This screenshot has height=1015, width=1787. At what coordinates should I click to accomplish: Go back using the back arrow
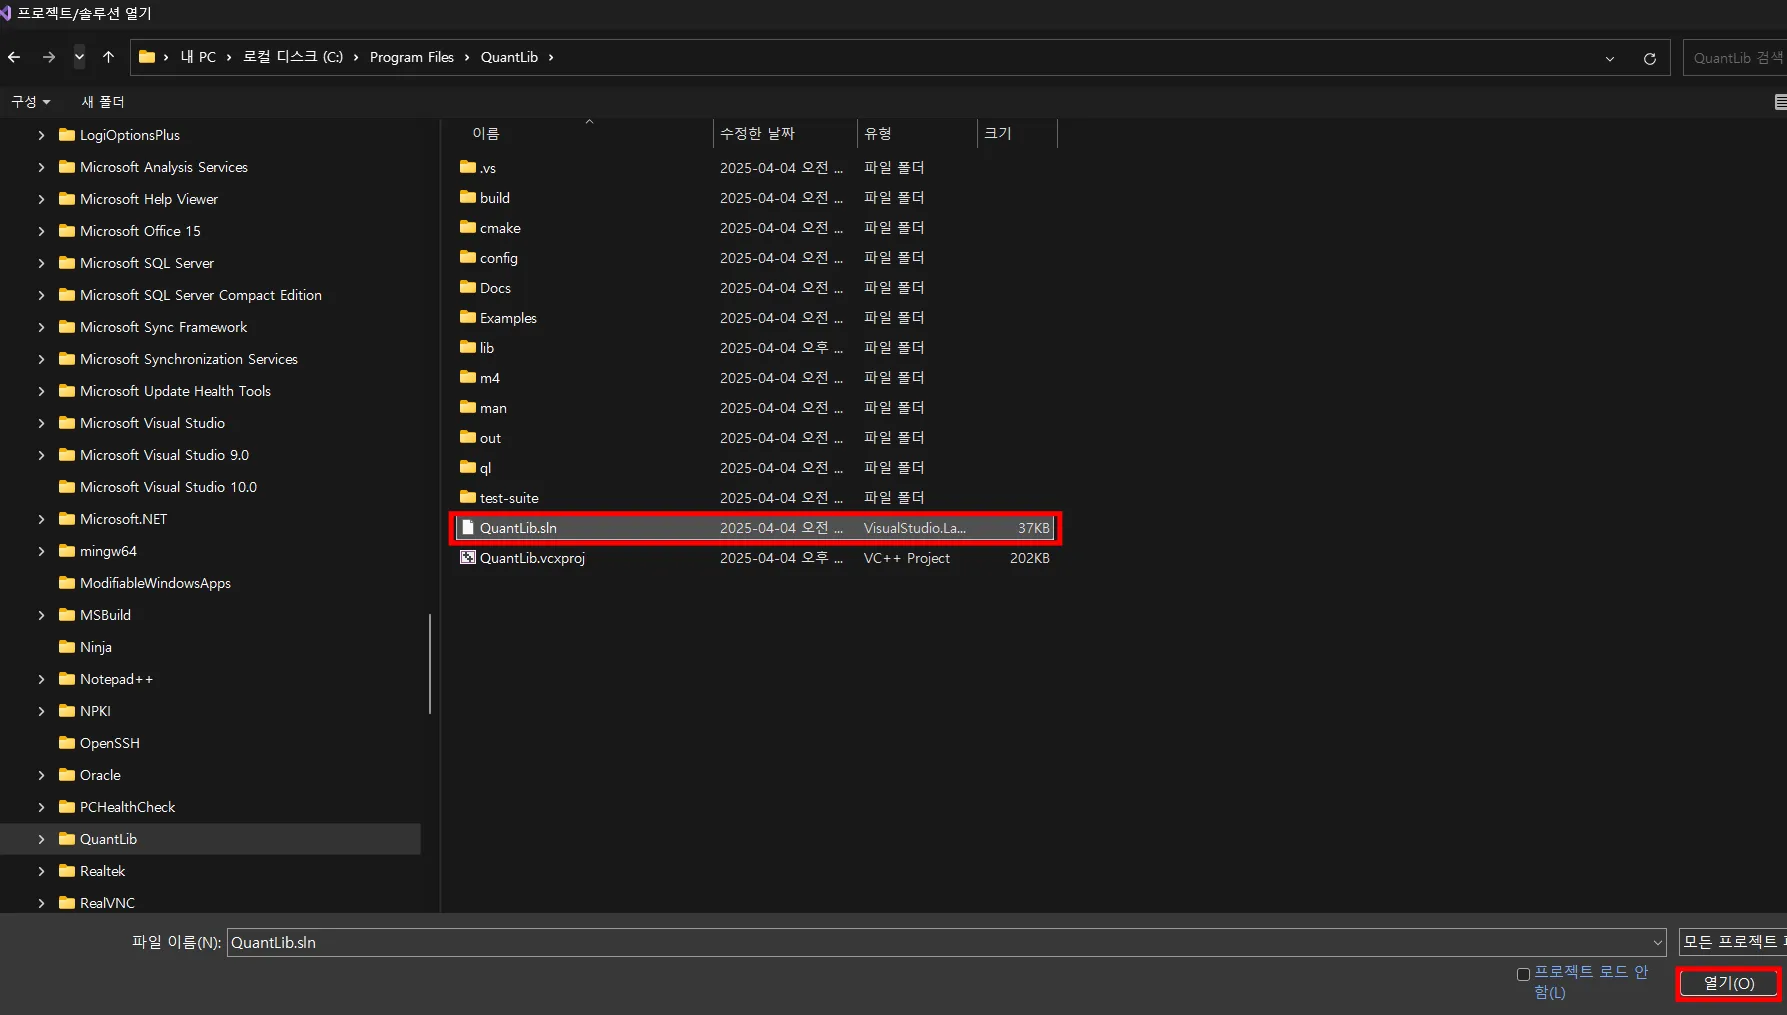pyautogui.click(x=14, y=57)
